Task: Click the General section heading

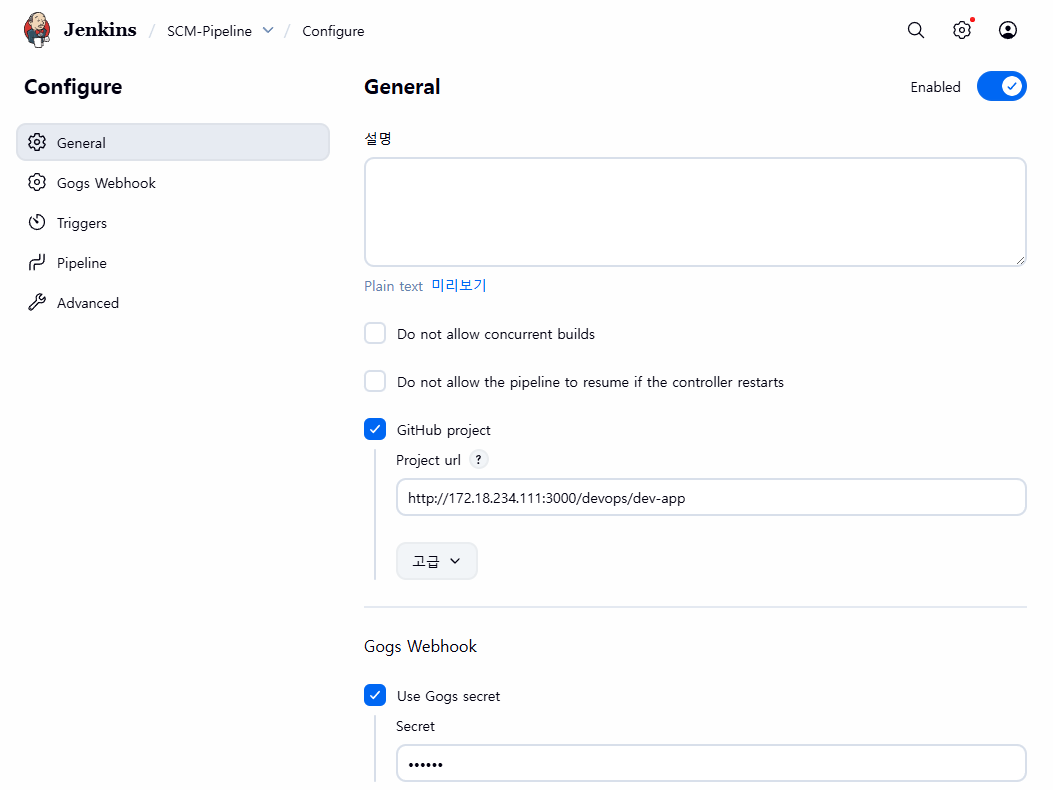Action: (402, 87)
